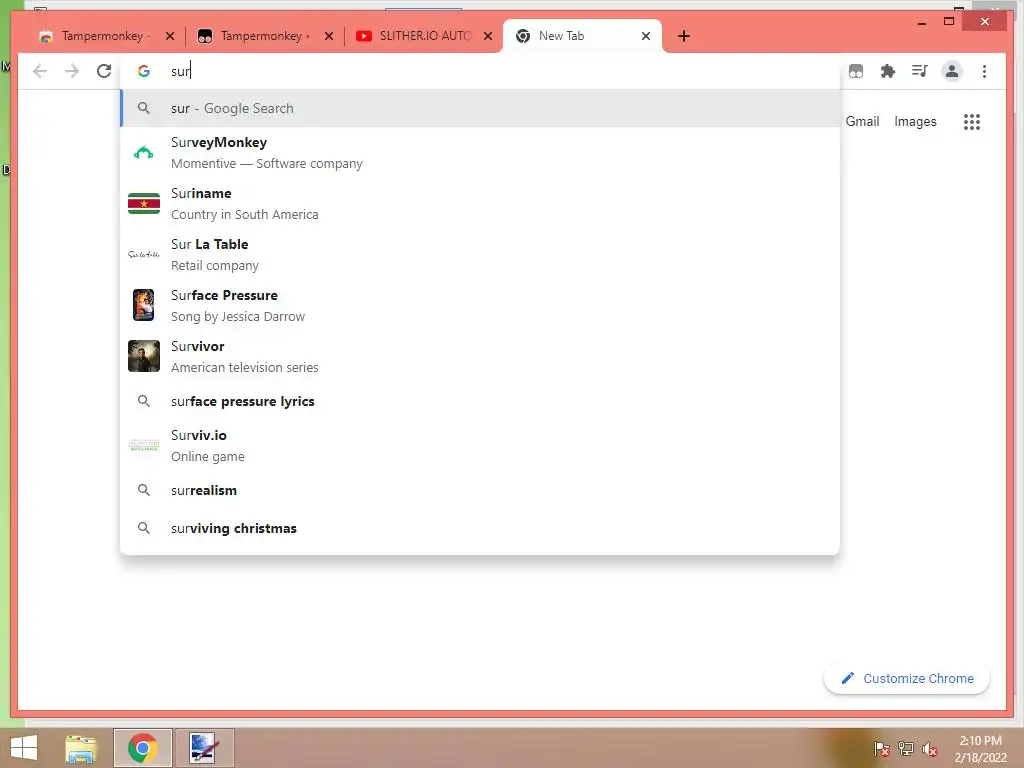Select 'surviving christmas' suggestion

tap(480, 528)
